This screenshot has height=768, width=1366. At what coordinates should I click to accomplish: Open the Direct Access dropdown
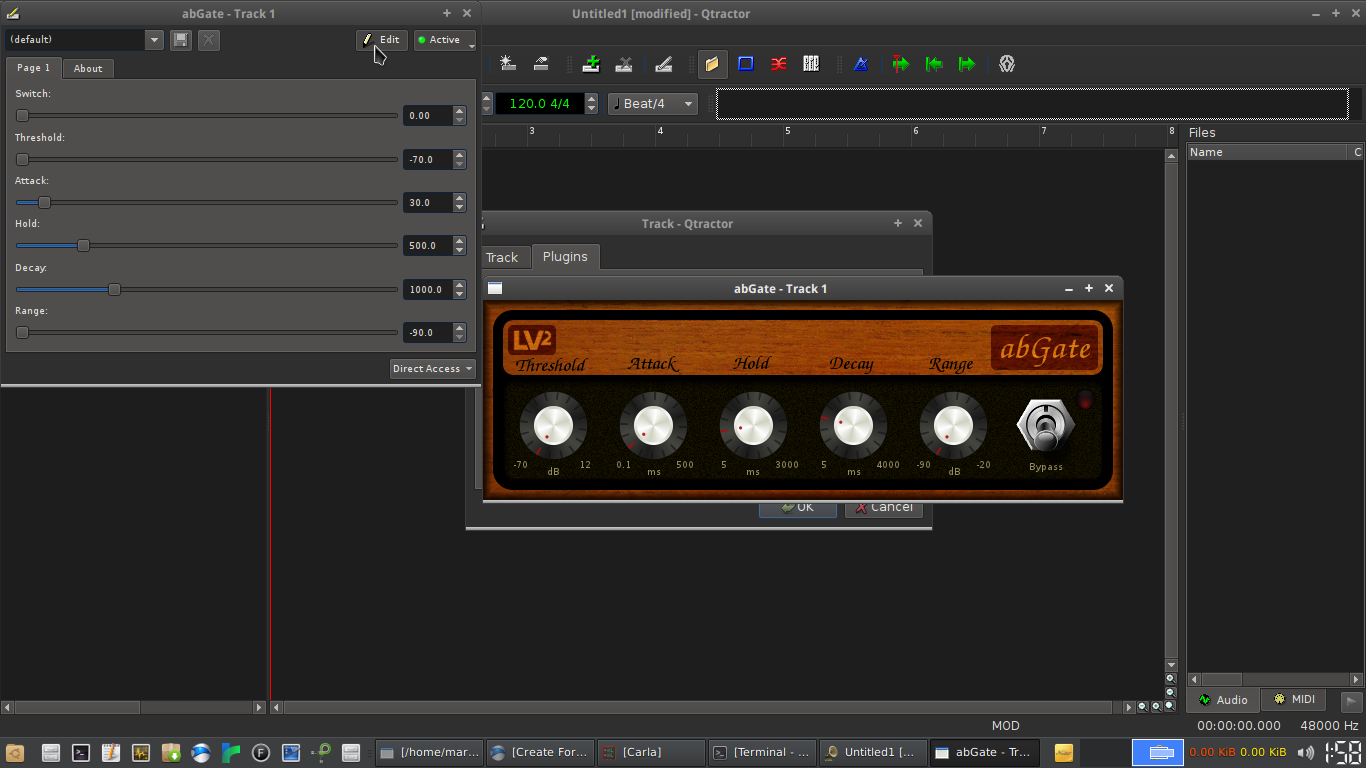(433, 369)
